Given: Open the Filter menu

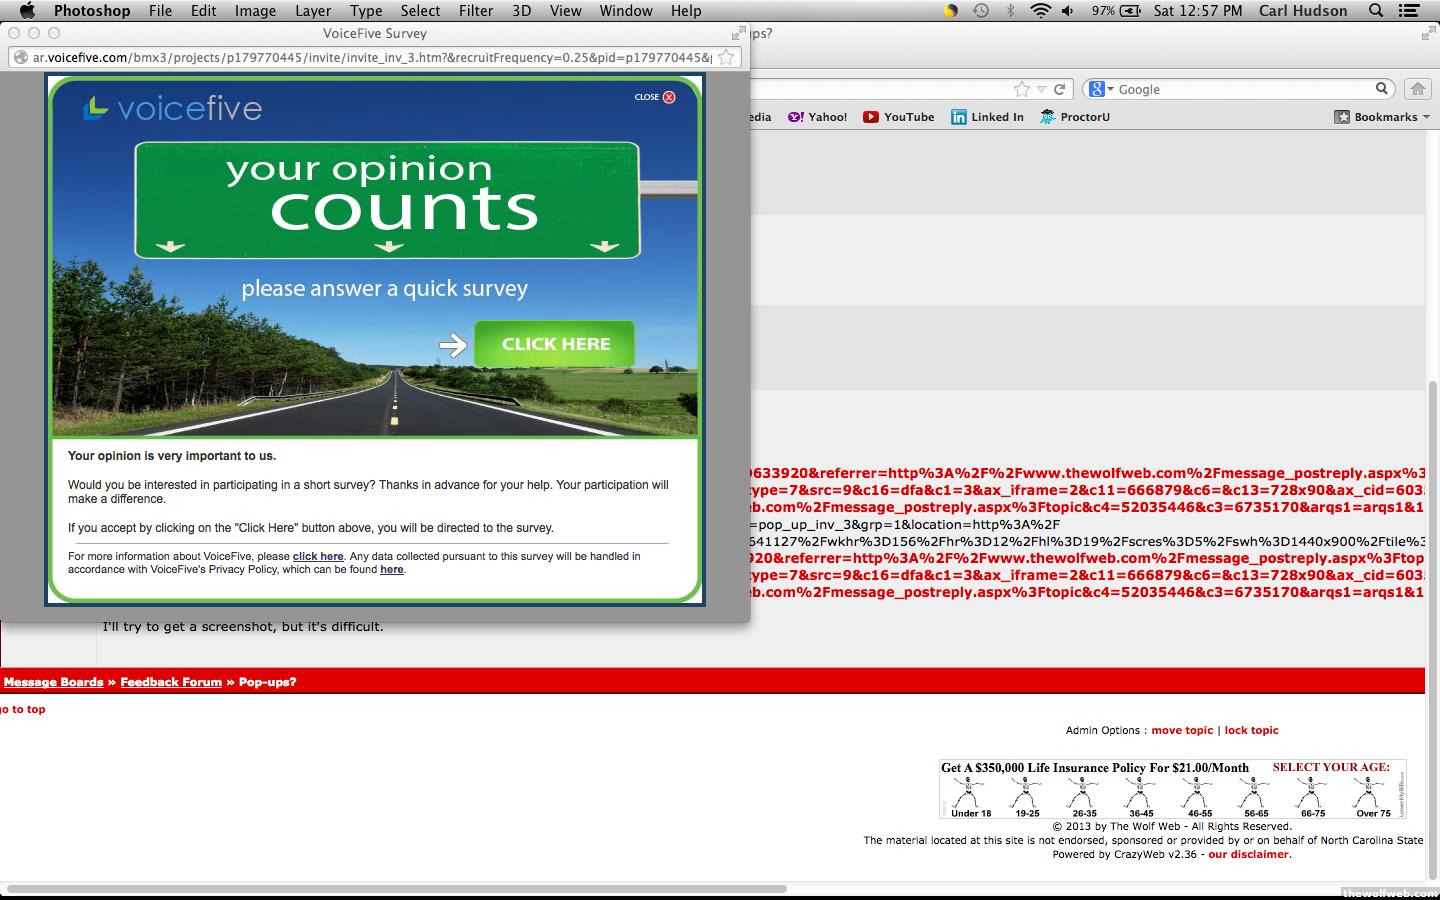Looking at the screenshot, I should pyautogui.click(x=476, y=11).
